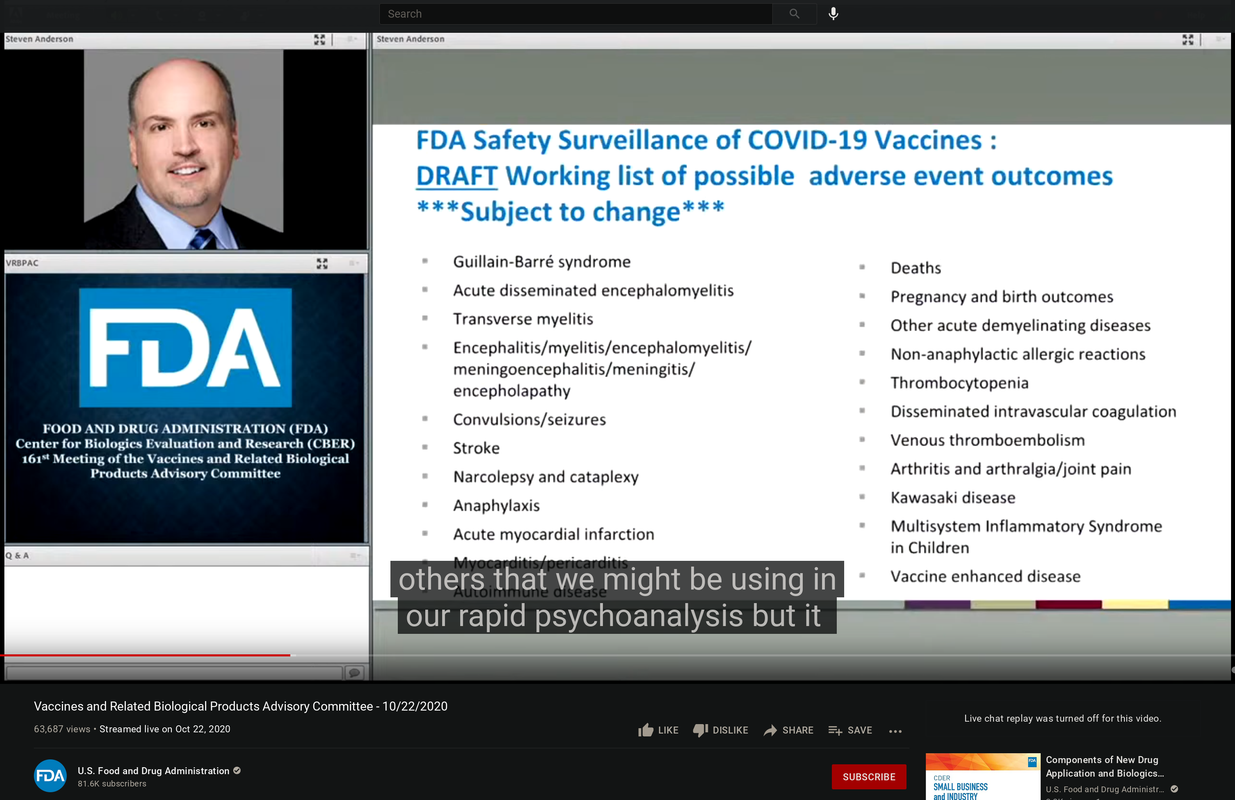Click 'Convulsions/seizures' list item
The image size is (1235, 800).
coord(529,420)
